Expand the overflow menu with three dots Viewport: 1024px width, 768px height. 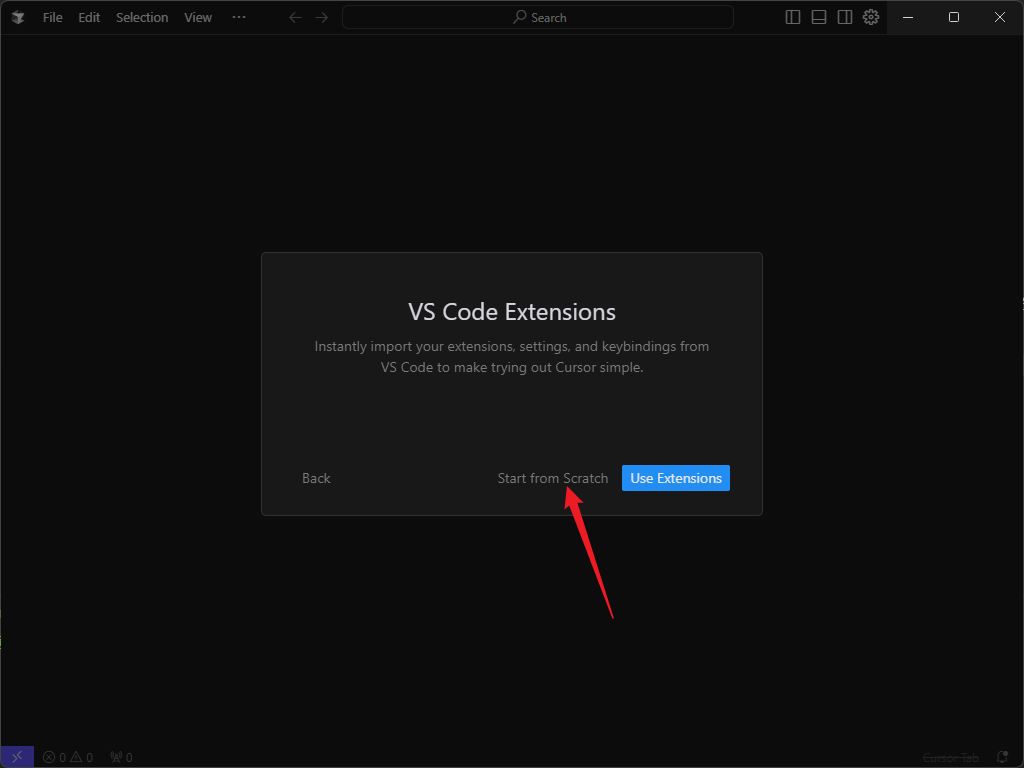[239, 18]
